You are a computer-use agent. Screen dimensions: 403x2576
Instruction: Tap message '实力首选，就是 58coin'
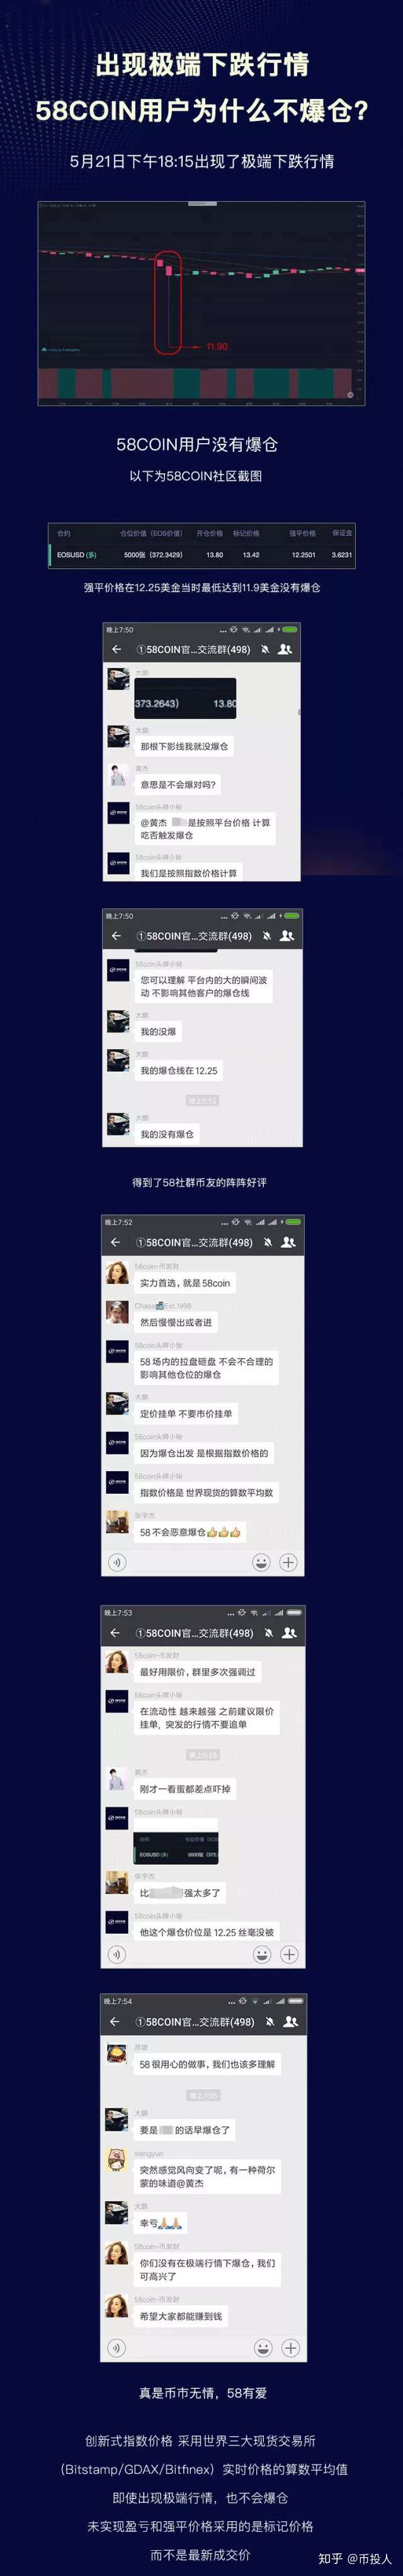[x=185, y=1283]
